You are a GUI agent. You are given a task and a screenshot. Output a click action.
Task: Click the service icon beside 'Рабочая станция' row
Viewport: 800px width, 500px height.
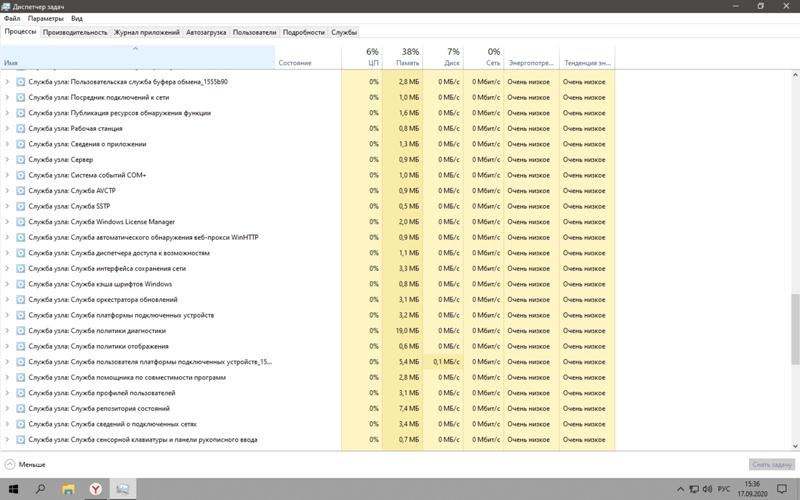20,129
